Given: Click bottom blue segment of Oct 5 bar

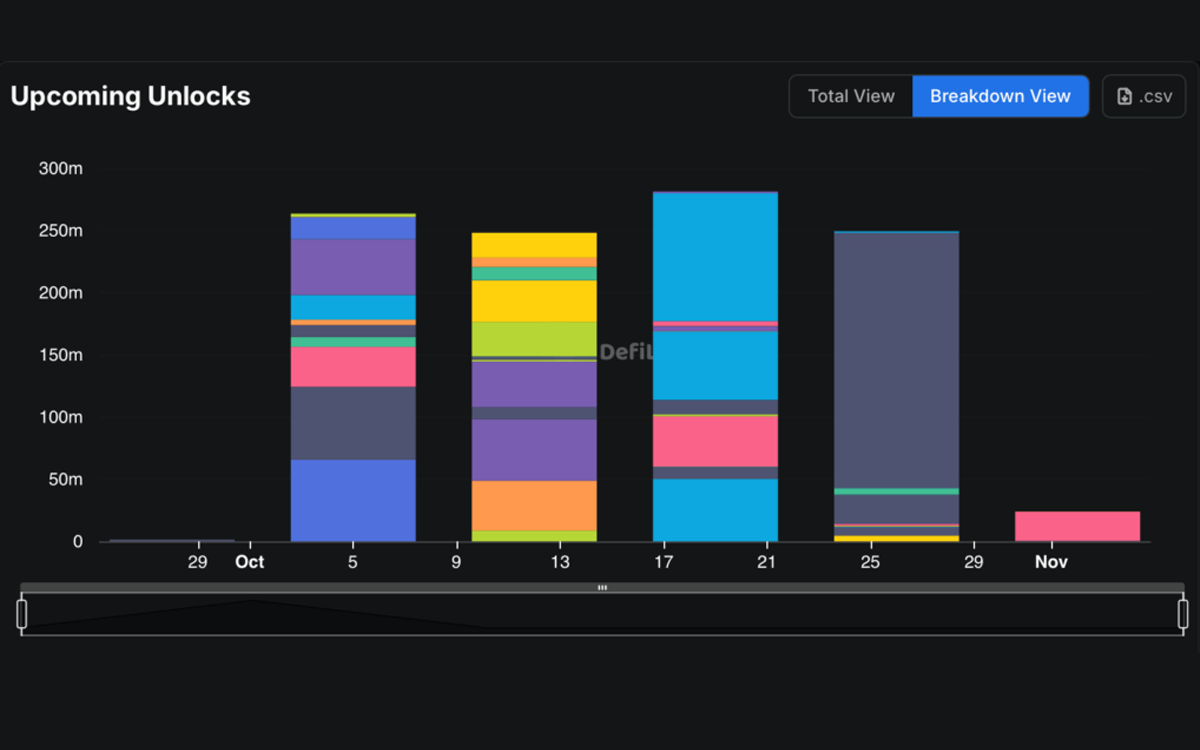Looking at the screenshot, I should point(353,500).
